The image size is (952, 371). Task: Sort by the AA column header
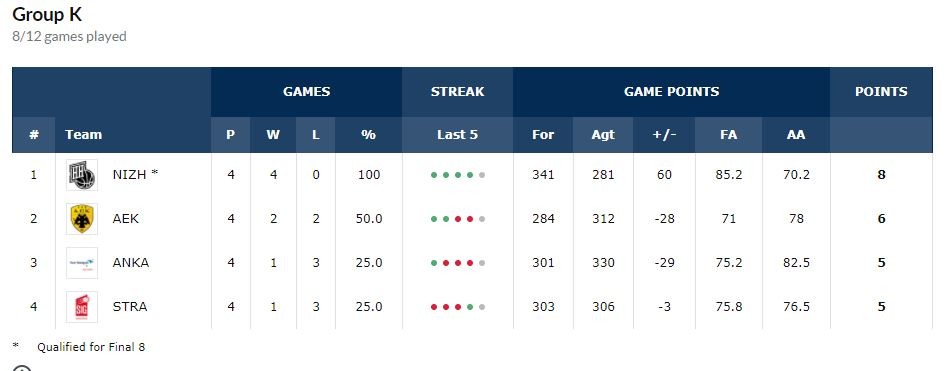(x=796, y=135)
